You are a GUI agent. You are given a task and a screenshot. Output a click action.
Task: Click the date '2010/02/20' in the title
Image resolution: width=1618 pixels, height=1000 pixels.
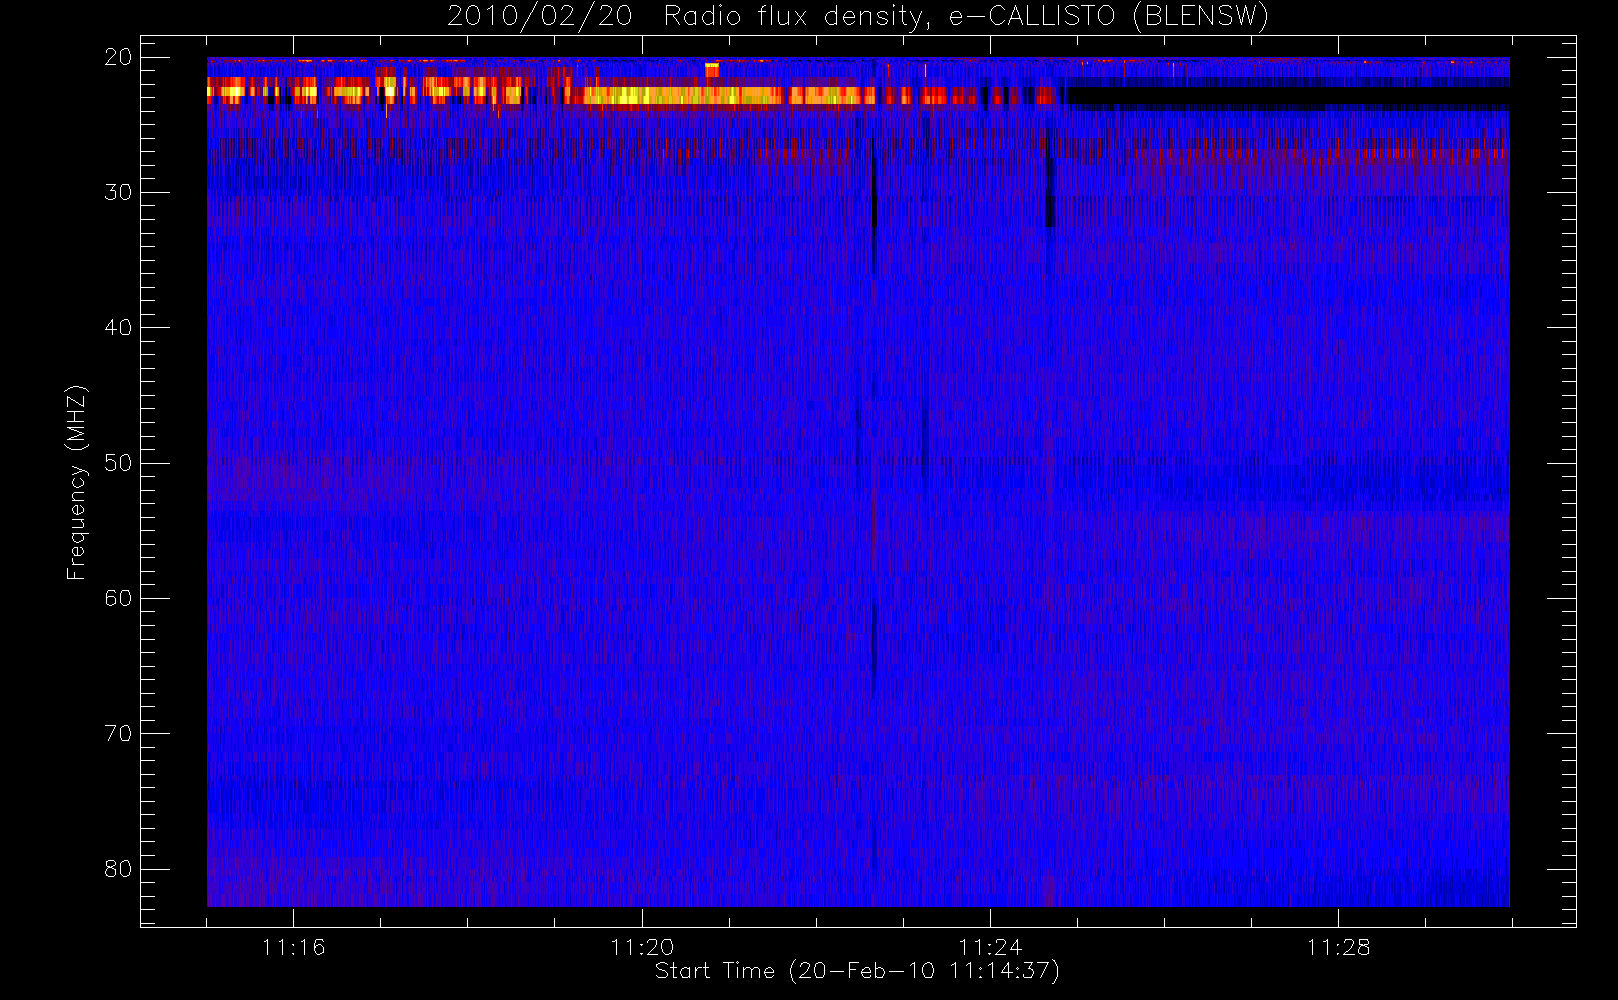tap(539, 17)
